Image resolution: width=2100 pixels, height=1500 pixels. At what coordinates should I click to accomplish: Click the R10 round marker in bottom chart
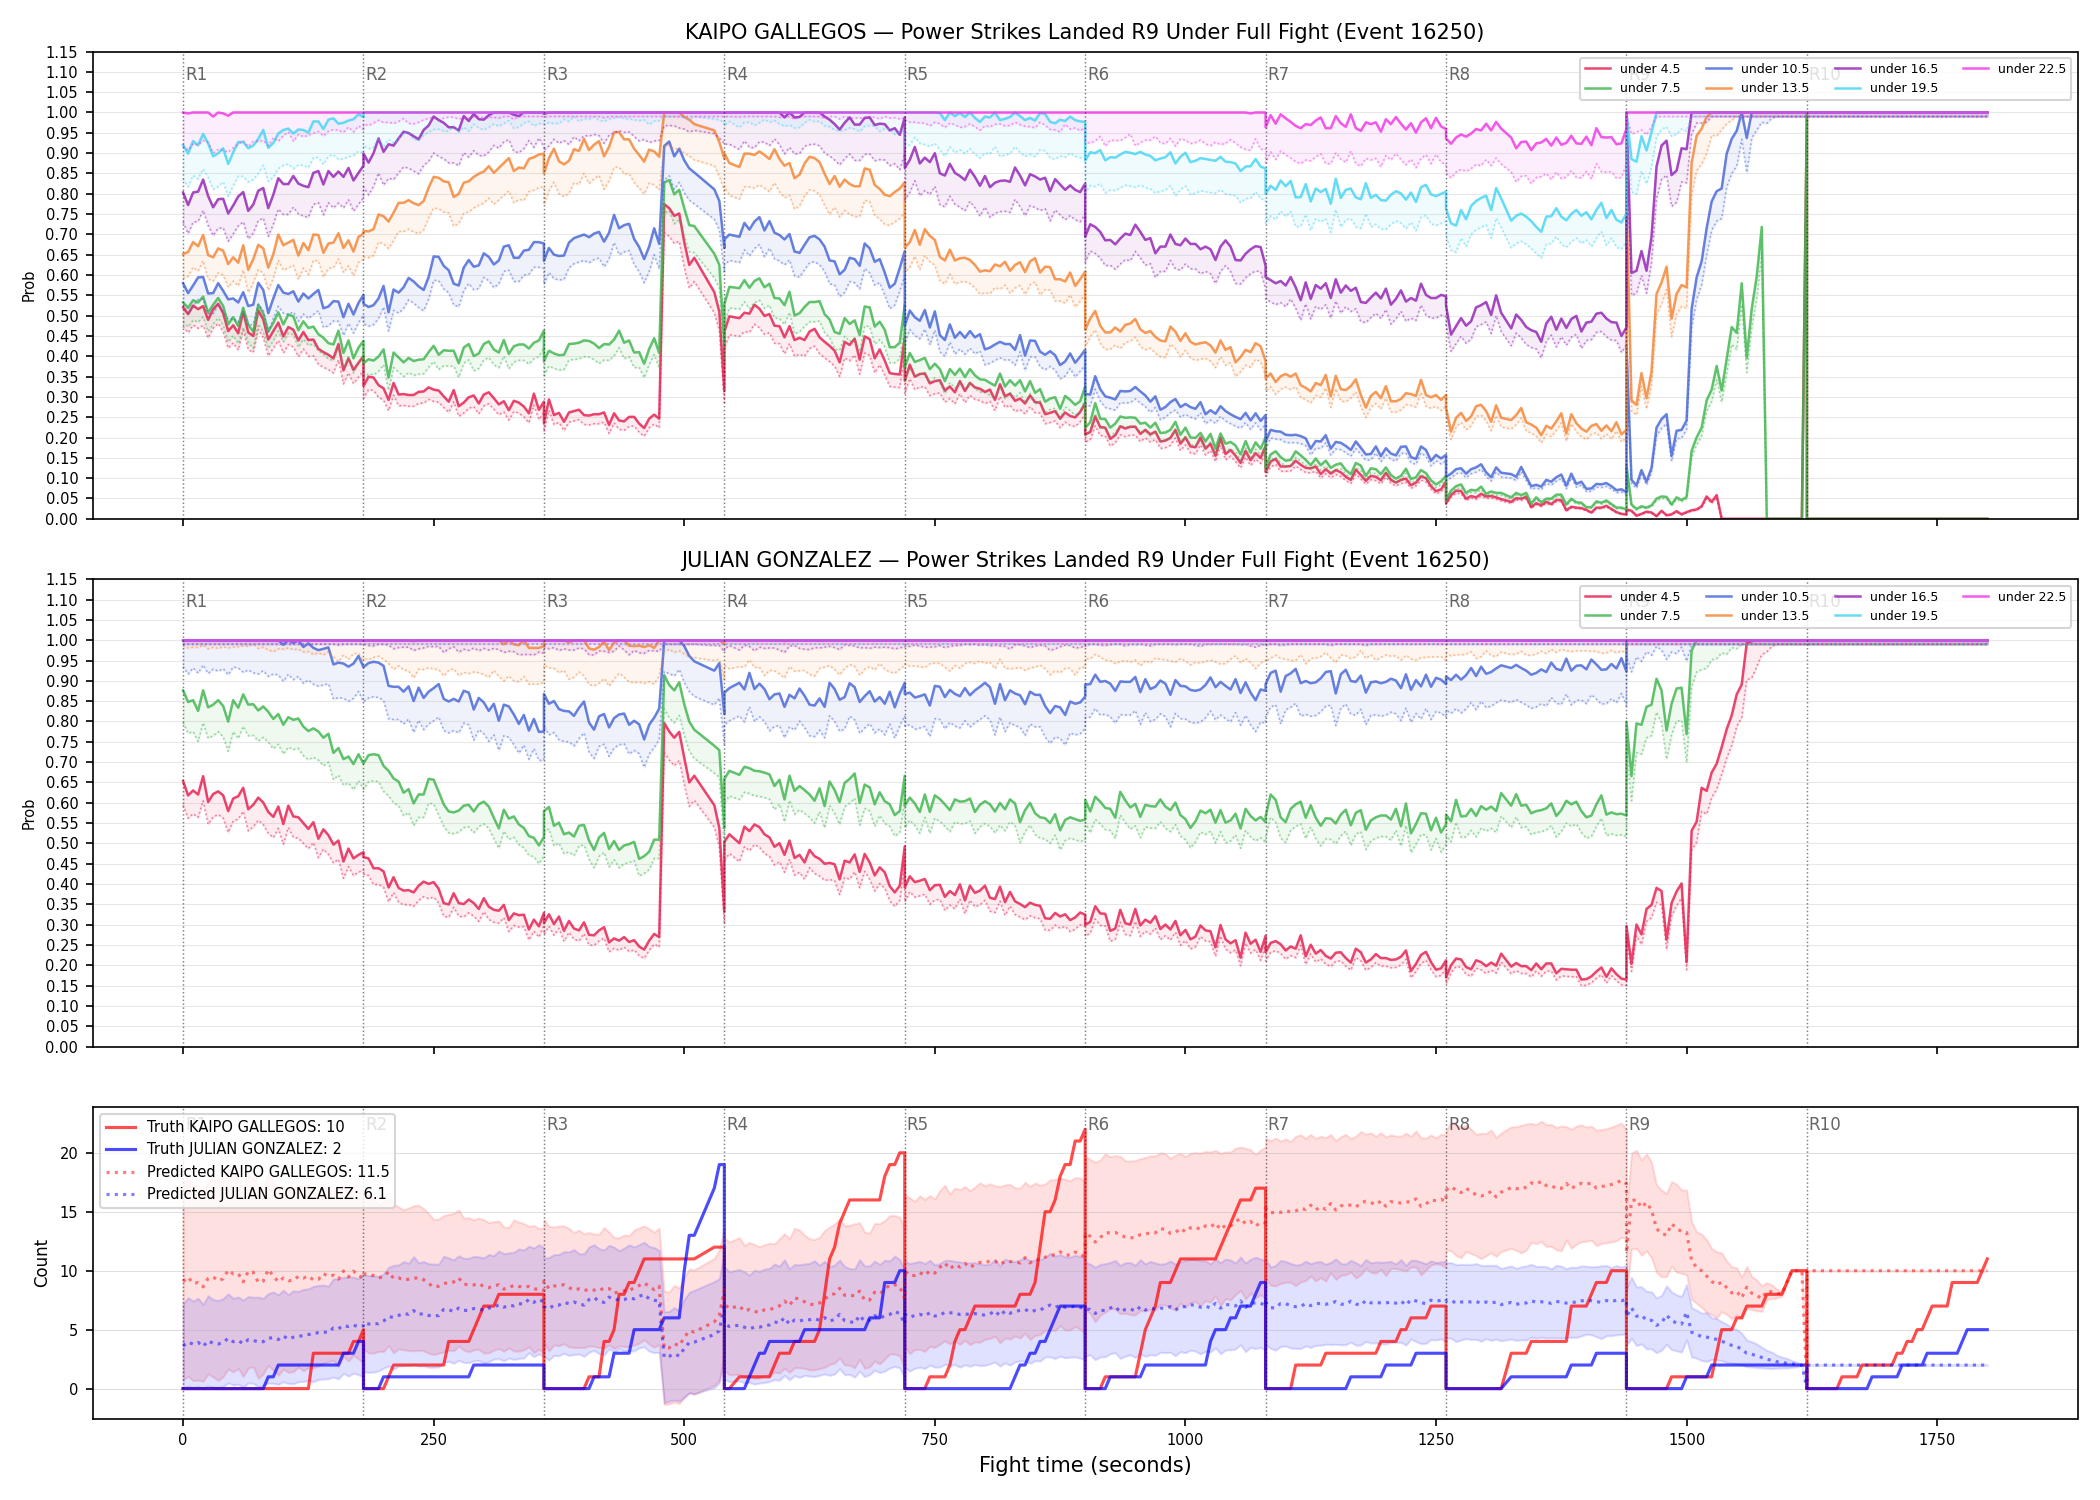pos(1824,1124)
